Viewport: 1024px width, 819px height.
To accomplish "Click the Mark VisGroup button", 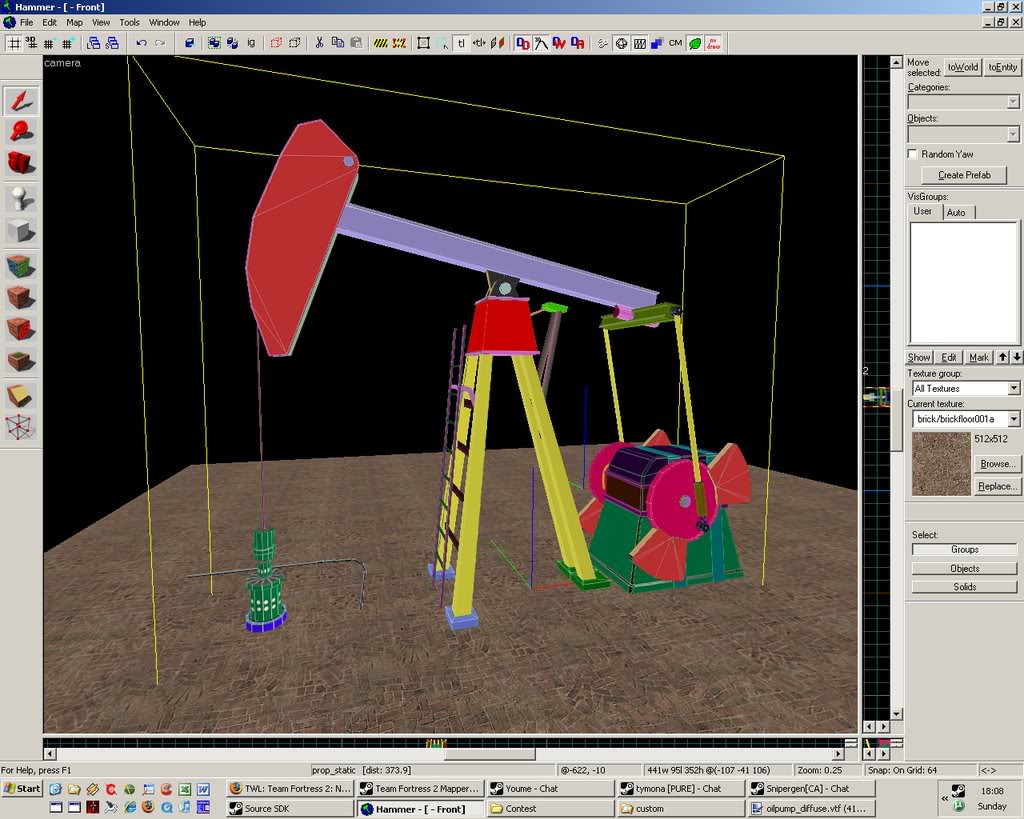I will [978, 357].
